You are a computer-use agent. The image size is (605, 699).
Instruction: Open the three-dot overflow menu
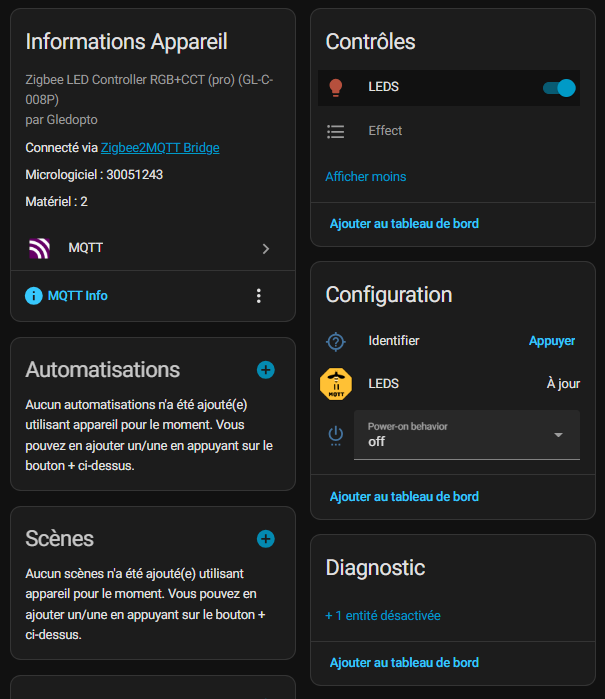[x=259, y=296]
